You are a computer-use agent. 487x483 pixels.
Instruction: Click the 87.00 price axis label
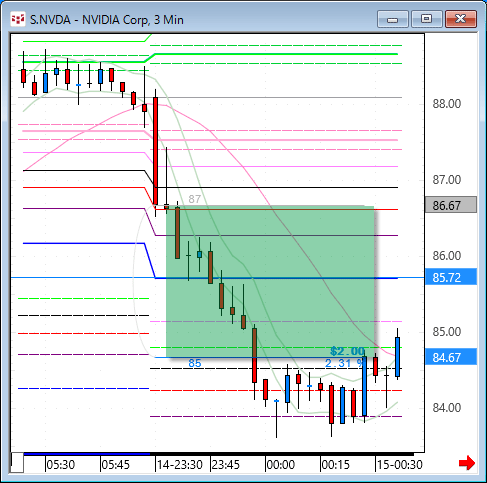click(x=447, y=180)
